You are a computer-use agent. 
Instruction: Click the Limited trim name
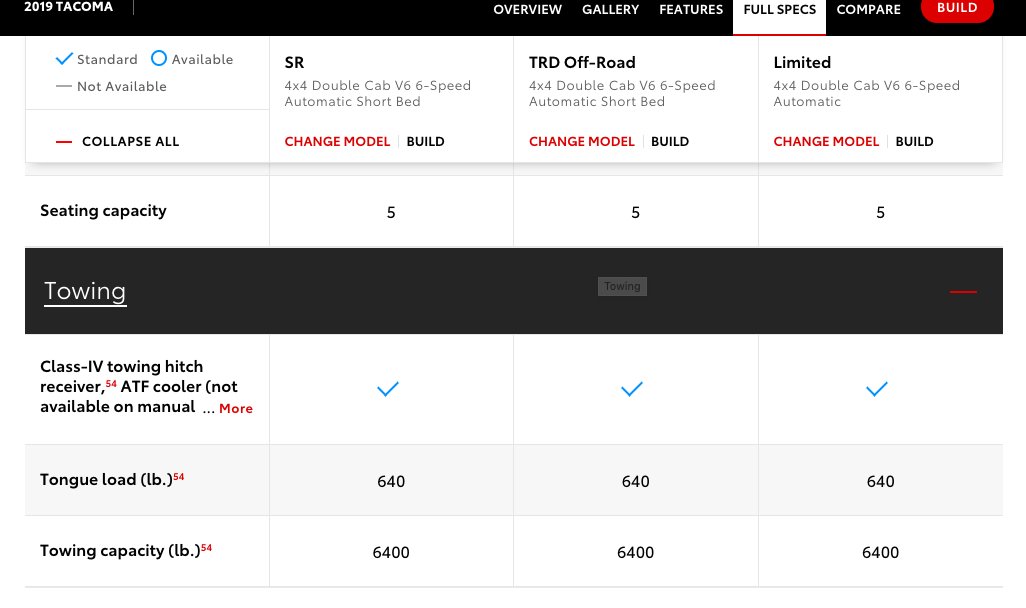802,62
